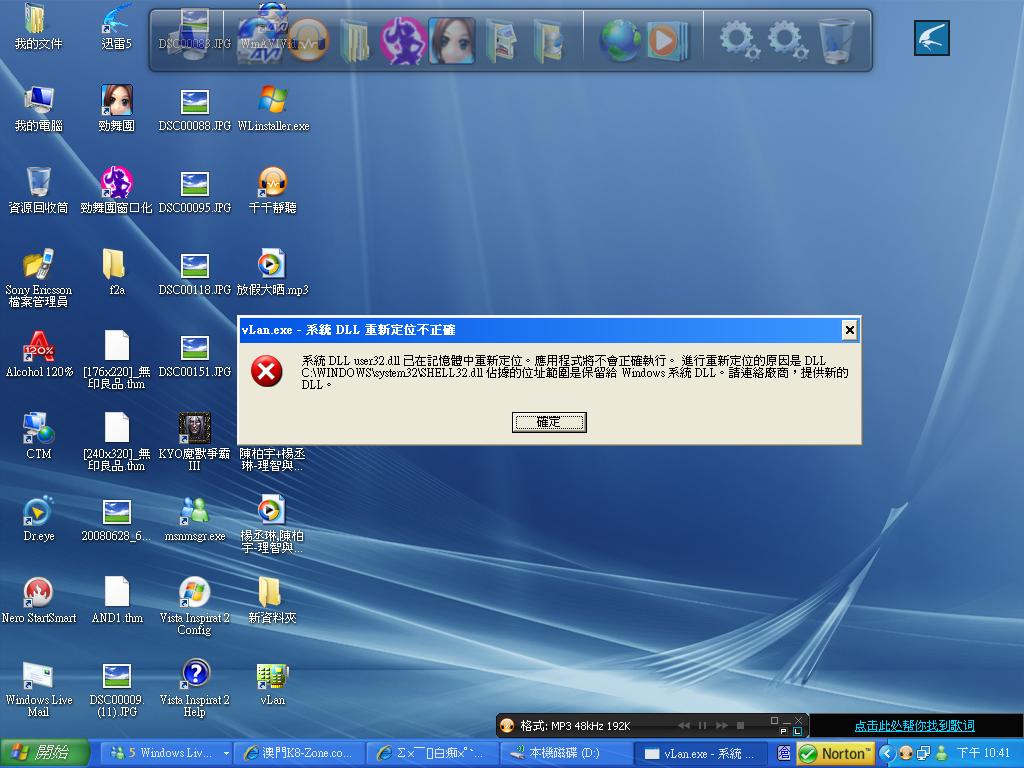Select the 20080628_6... image file
The width and height of the screenshot is (1024, 768).
tap(116, 519)
